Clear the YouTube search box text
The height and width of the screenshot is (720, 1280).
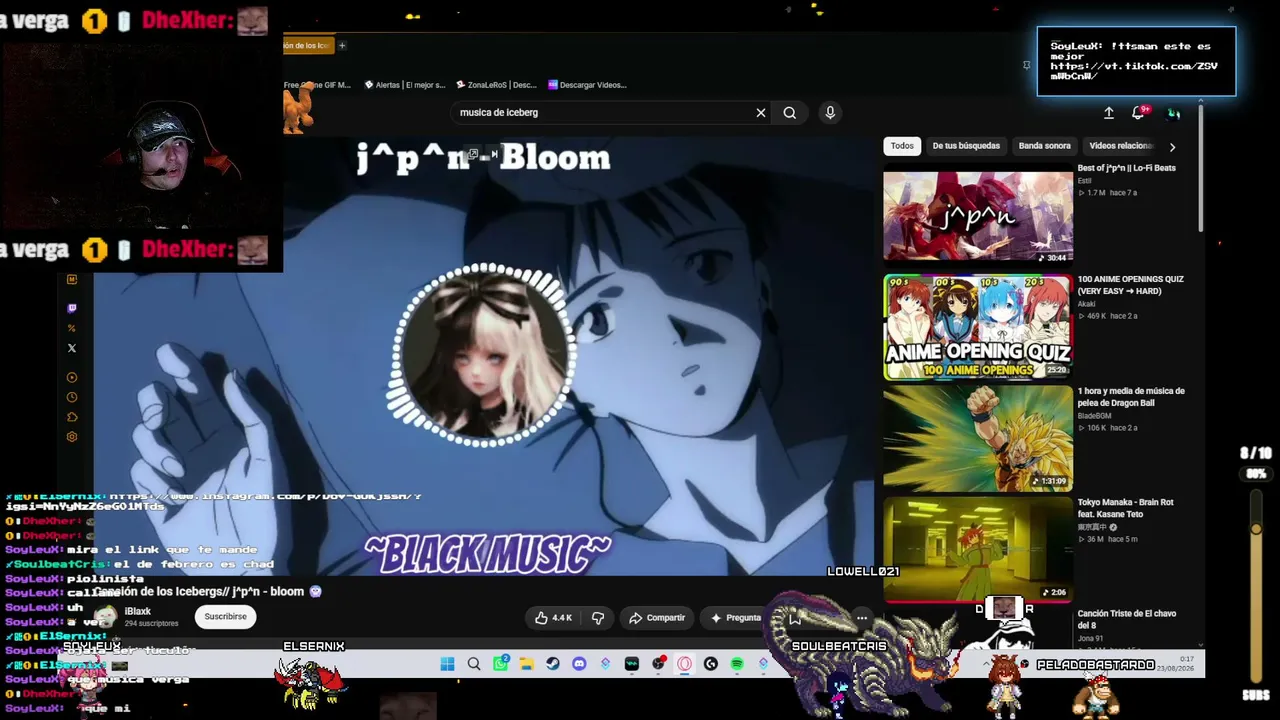point(761,113)
